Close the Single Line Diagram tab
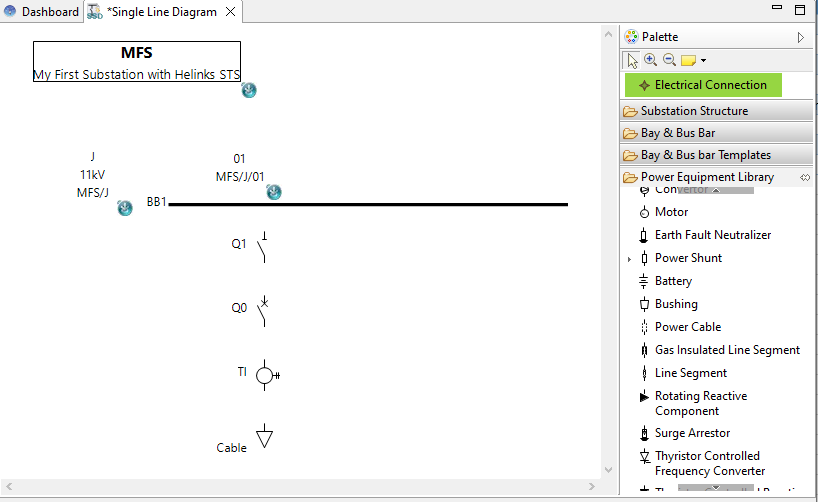The image size is (818, 502). 229,12
